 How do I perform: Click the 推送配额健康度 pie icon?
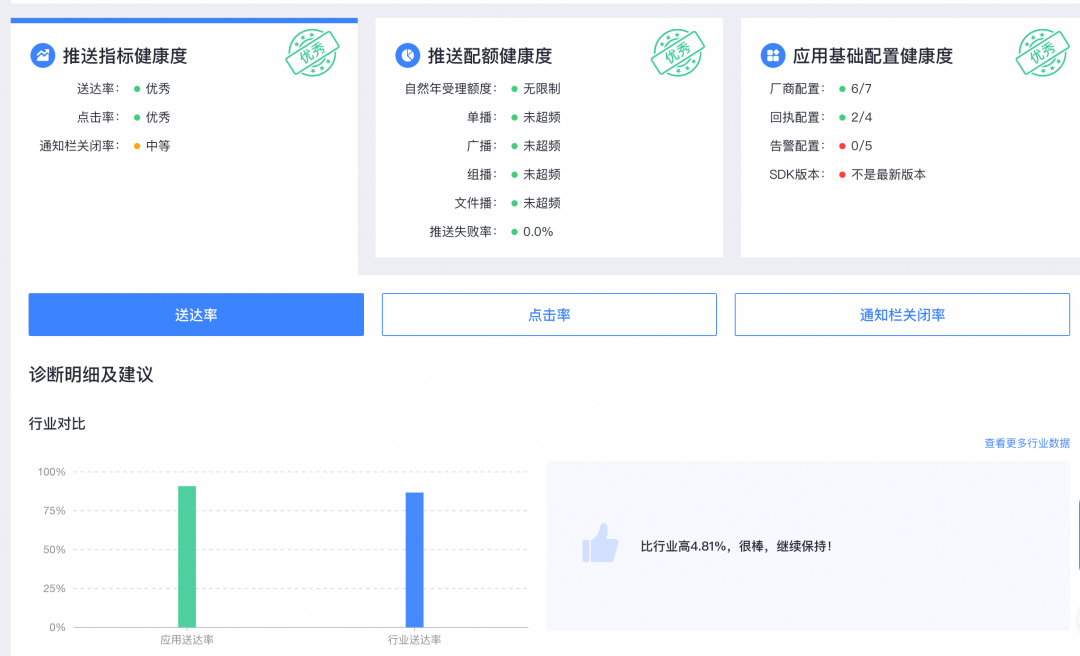point(408,55)
